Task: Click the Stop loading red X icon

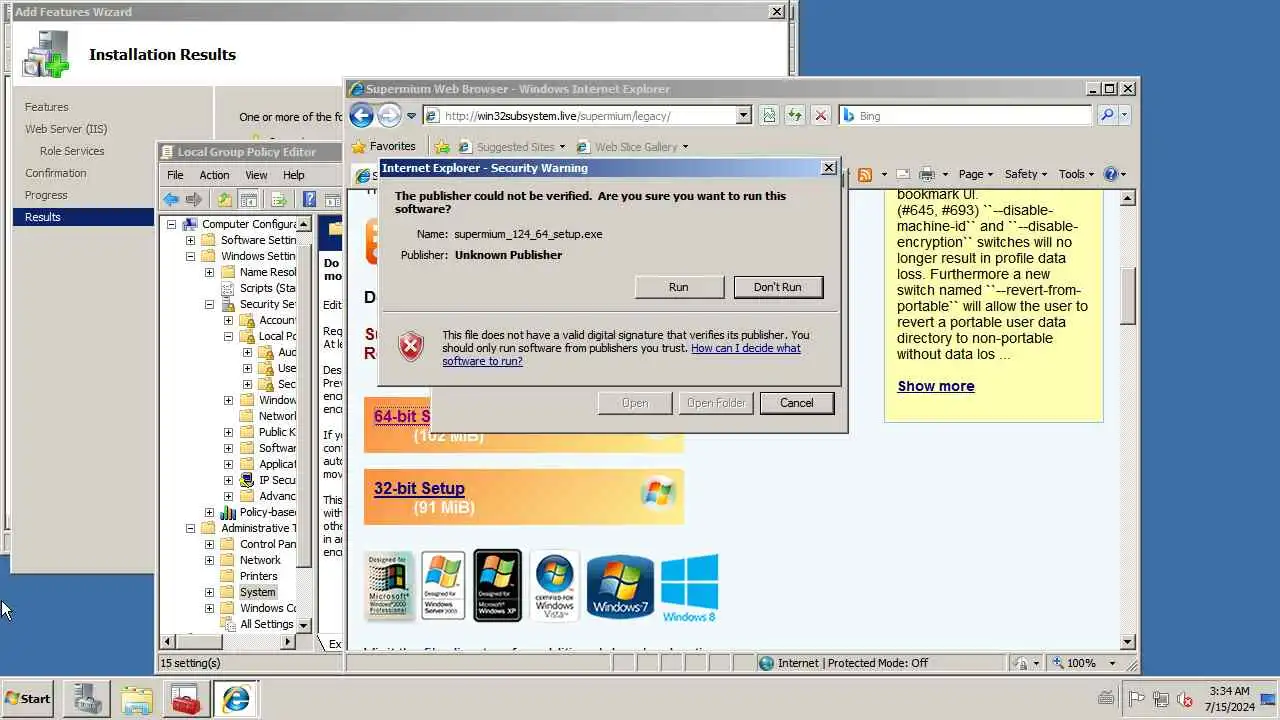Action: [821, 116]
